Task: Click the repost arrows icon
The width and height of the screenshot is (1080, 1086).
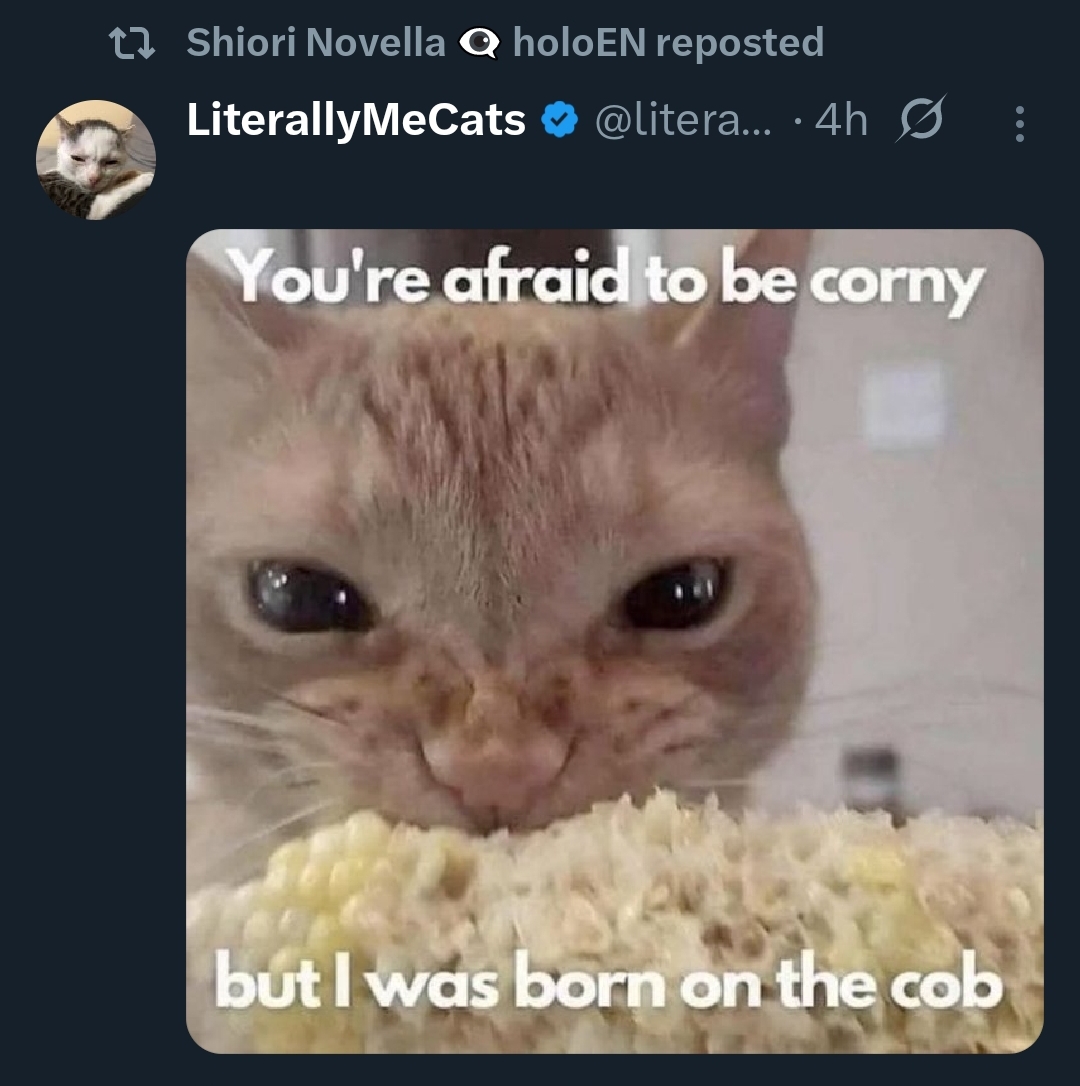Action: (132, 43)
